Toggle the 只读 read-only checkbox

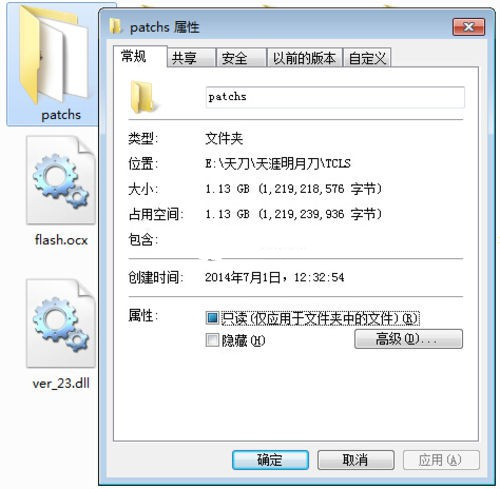coord(212,318)
